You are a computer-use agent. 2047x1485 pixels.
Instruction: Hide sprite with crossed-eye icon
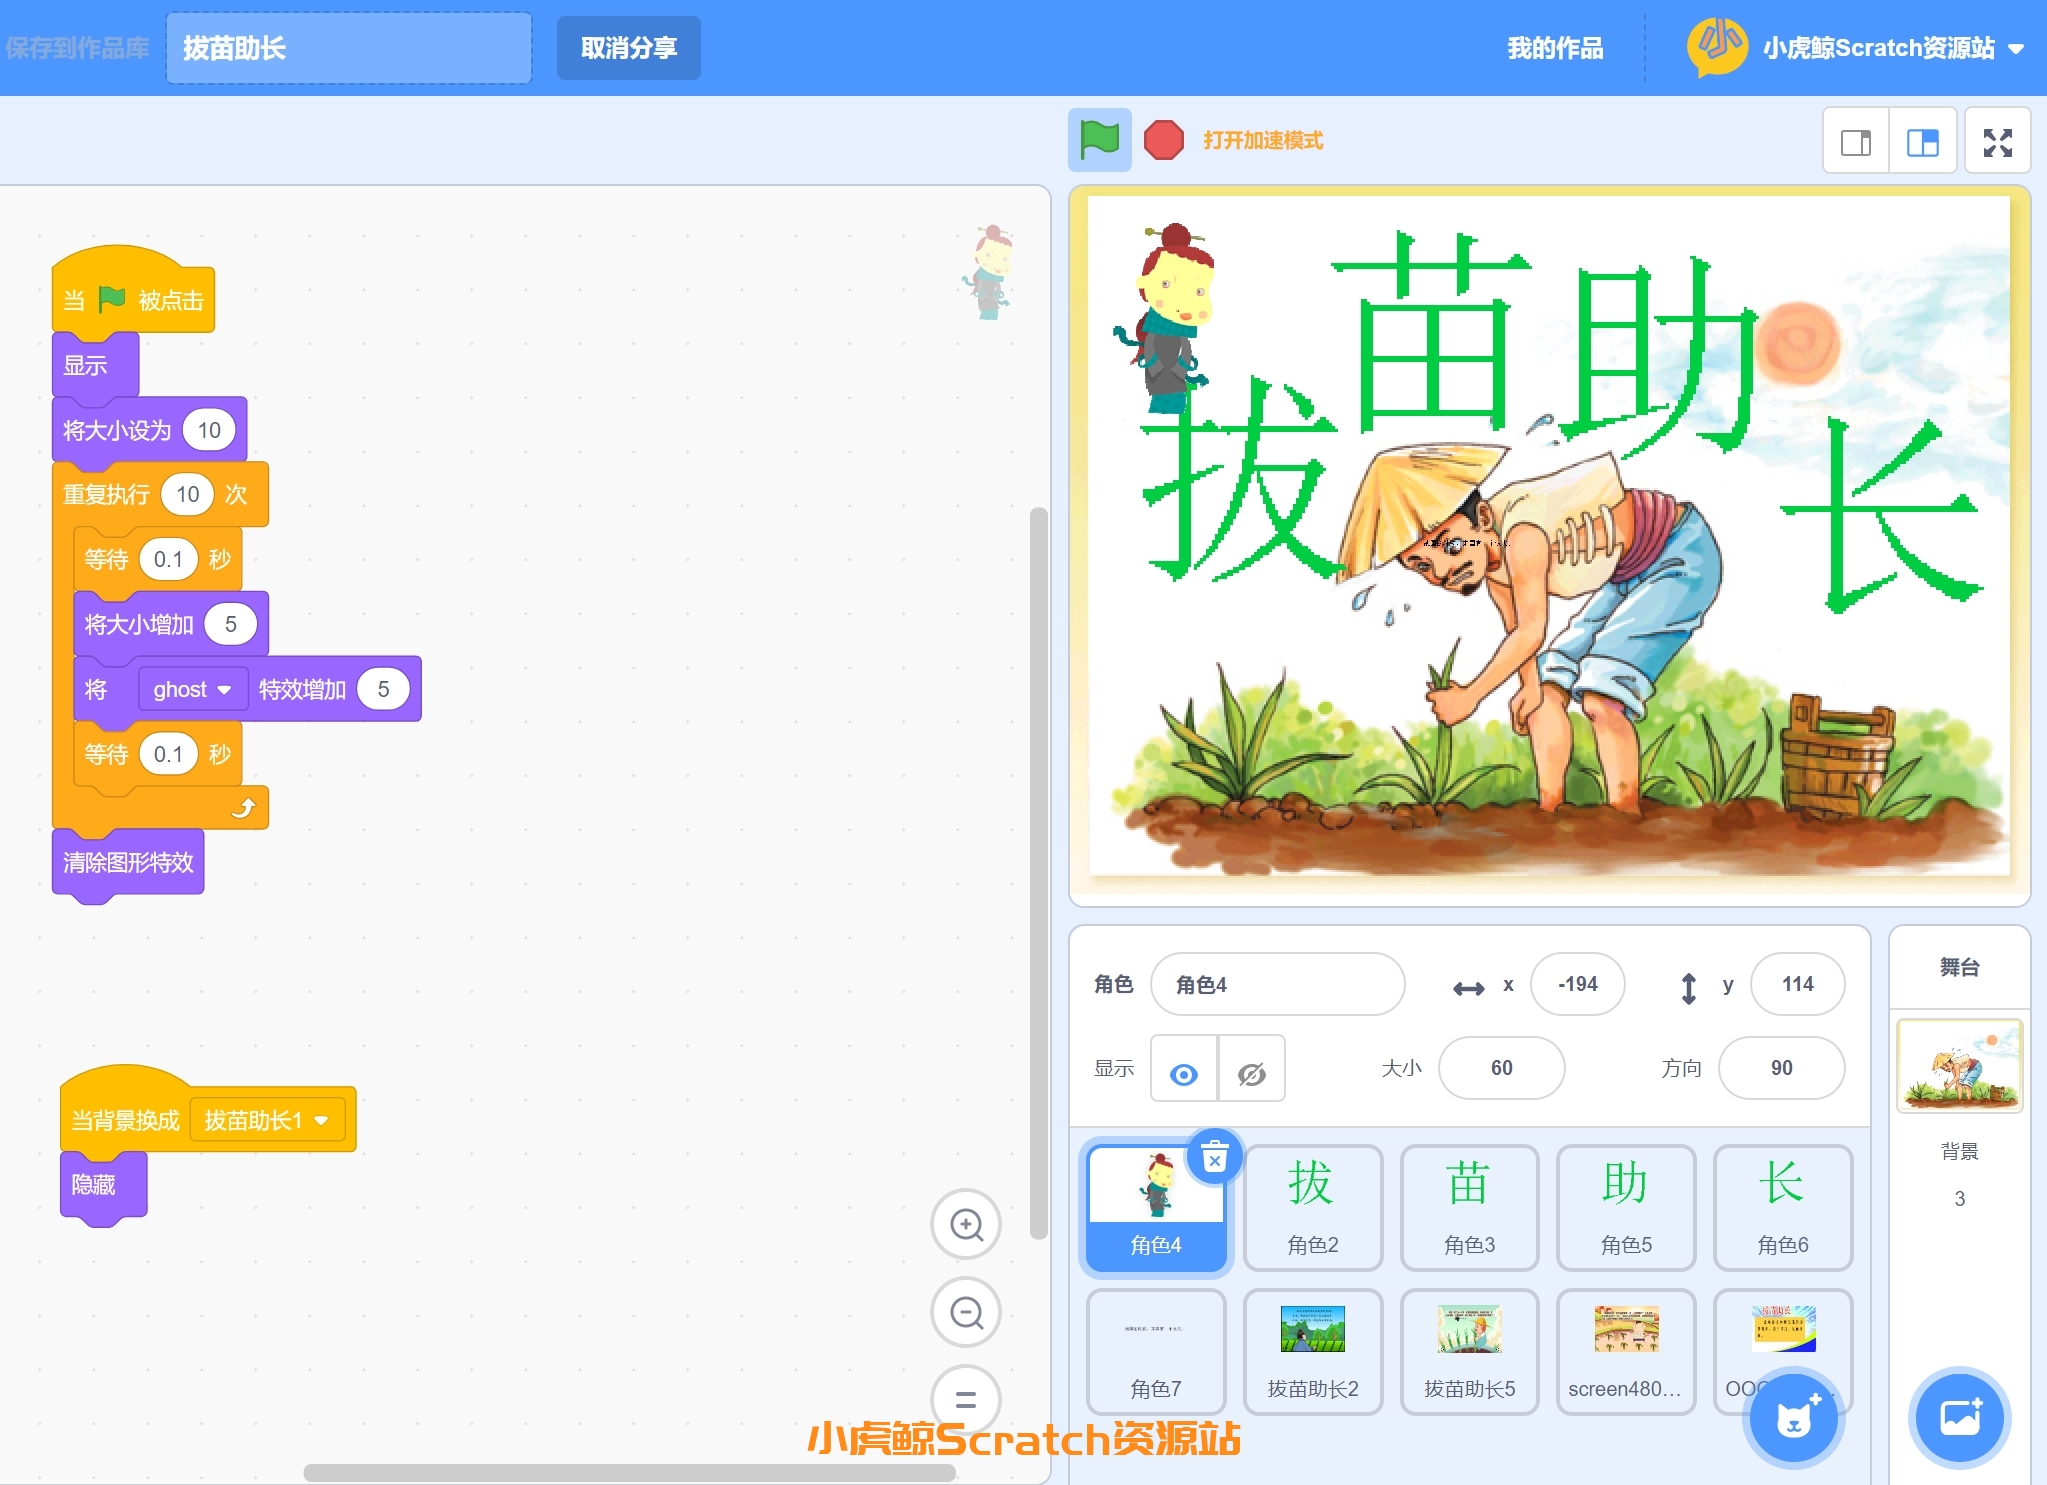1251,1069
